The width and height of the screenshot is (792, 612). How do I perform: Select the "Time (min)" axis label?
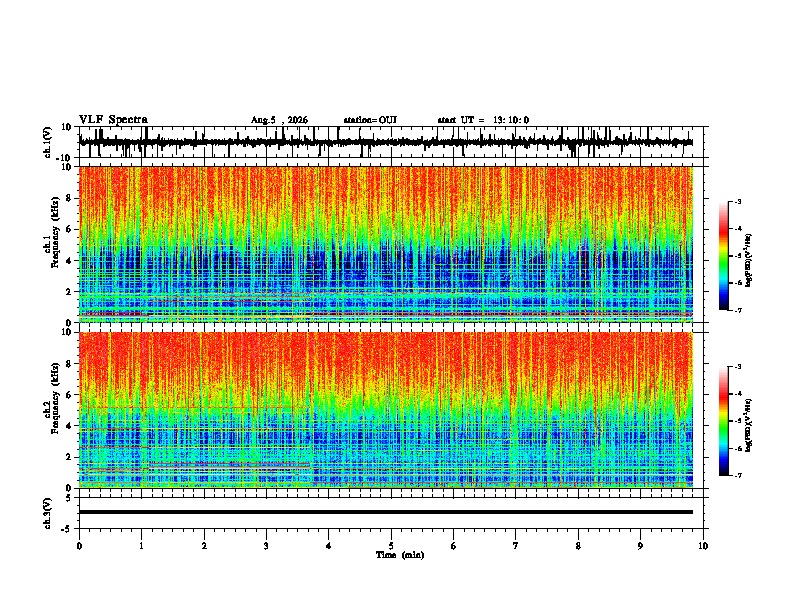400,555
